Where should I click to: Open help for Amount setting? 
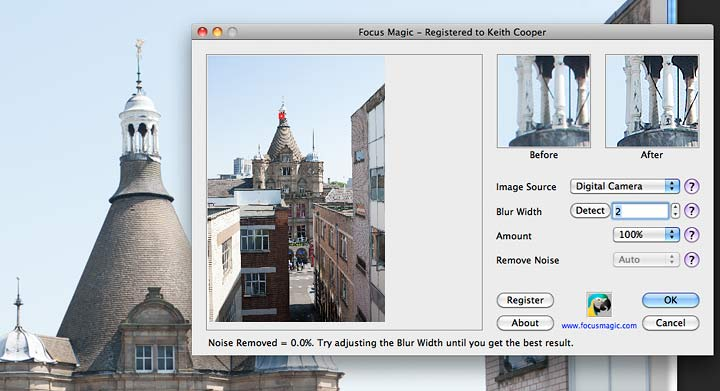click(692, 235)
